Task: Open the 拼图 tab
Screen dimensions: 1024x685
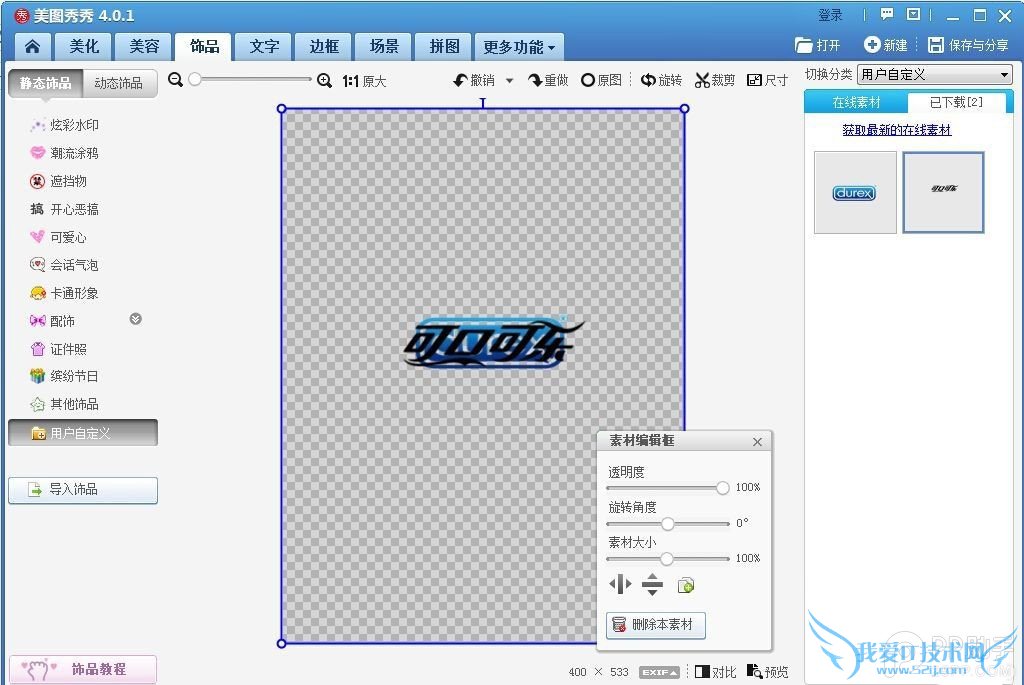Action: [444, 46]
